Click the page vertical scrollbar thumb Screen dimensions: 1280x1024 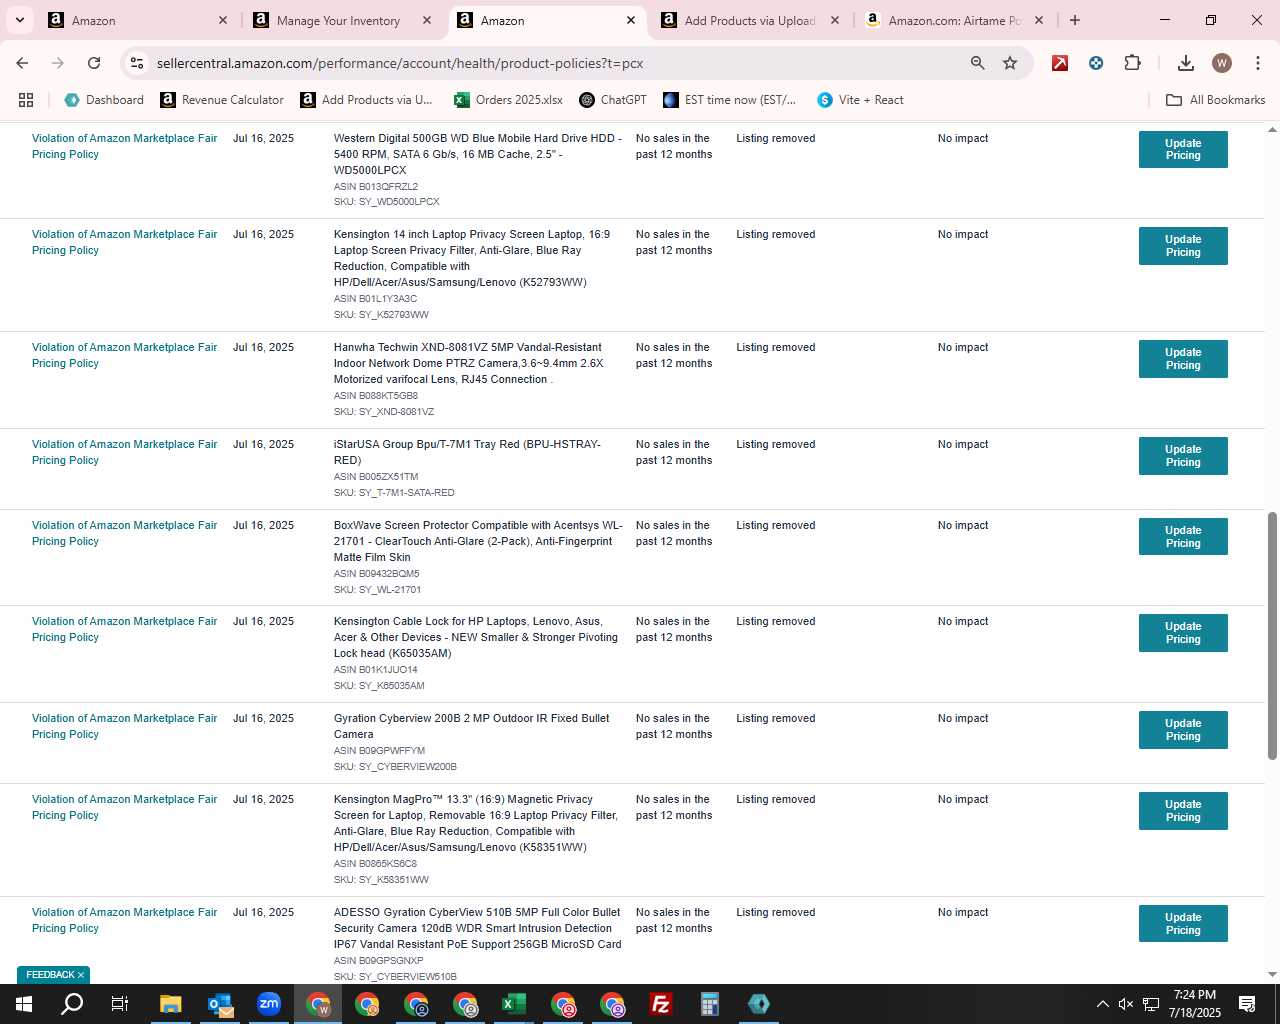point(1272,636)
